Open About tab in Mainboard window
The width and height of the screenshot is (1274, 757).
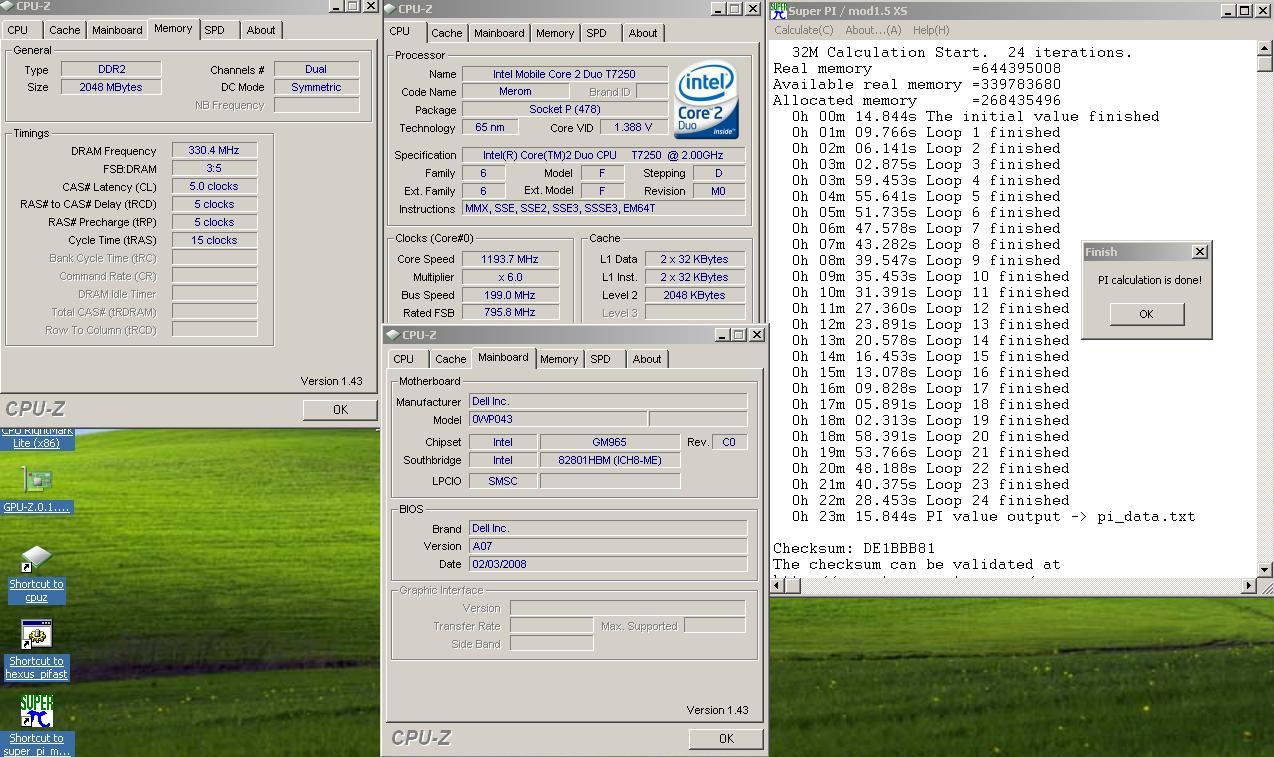click(x=647, y=359)
